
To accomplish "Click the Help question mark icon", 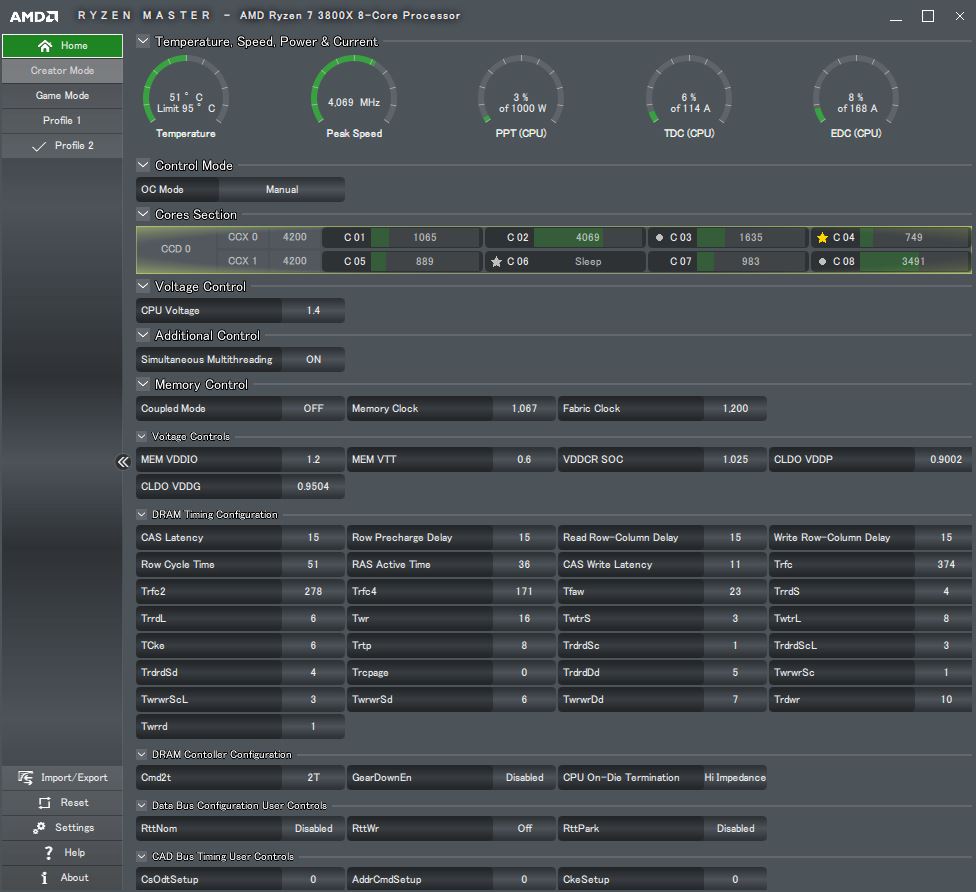I will pyautogui.click(x=49, y=853).
